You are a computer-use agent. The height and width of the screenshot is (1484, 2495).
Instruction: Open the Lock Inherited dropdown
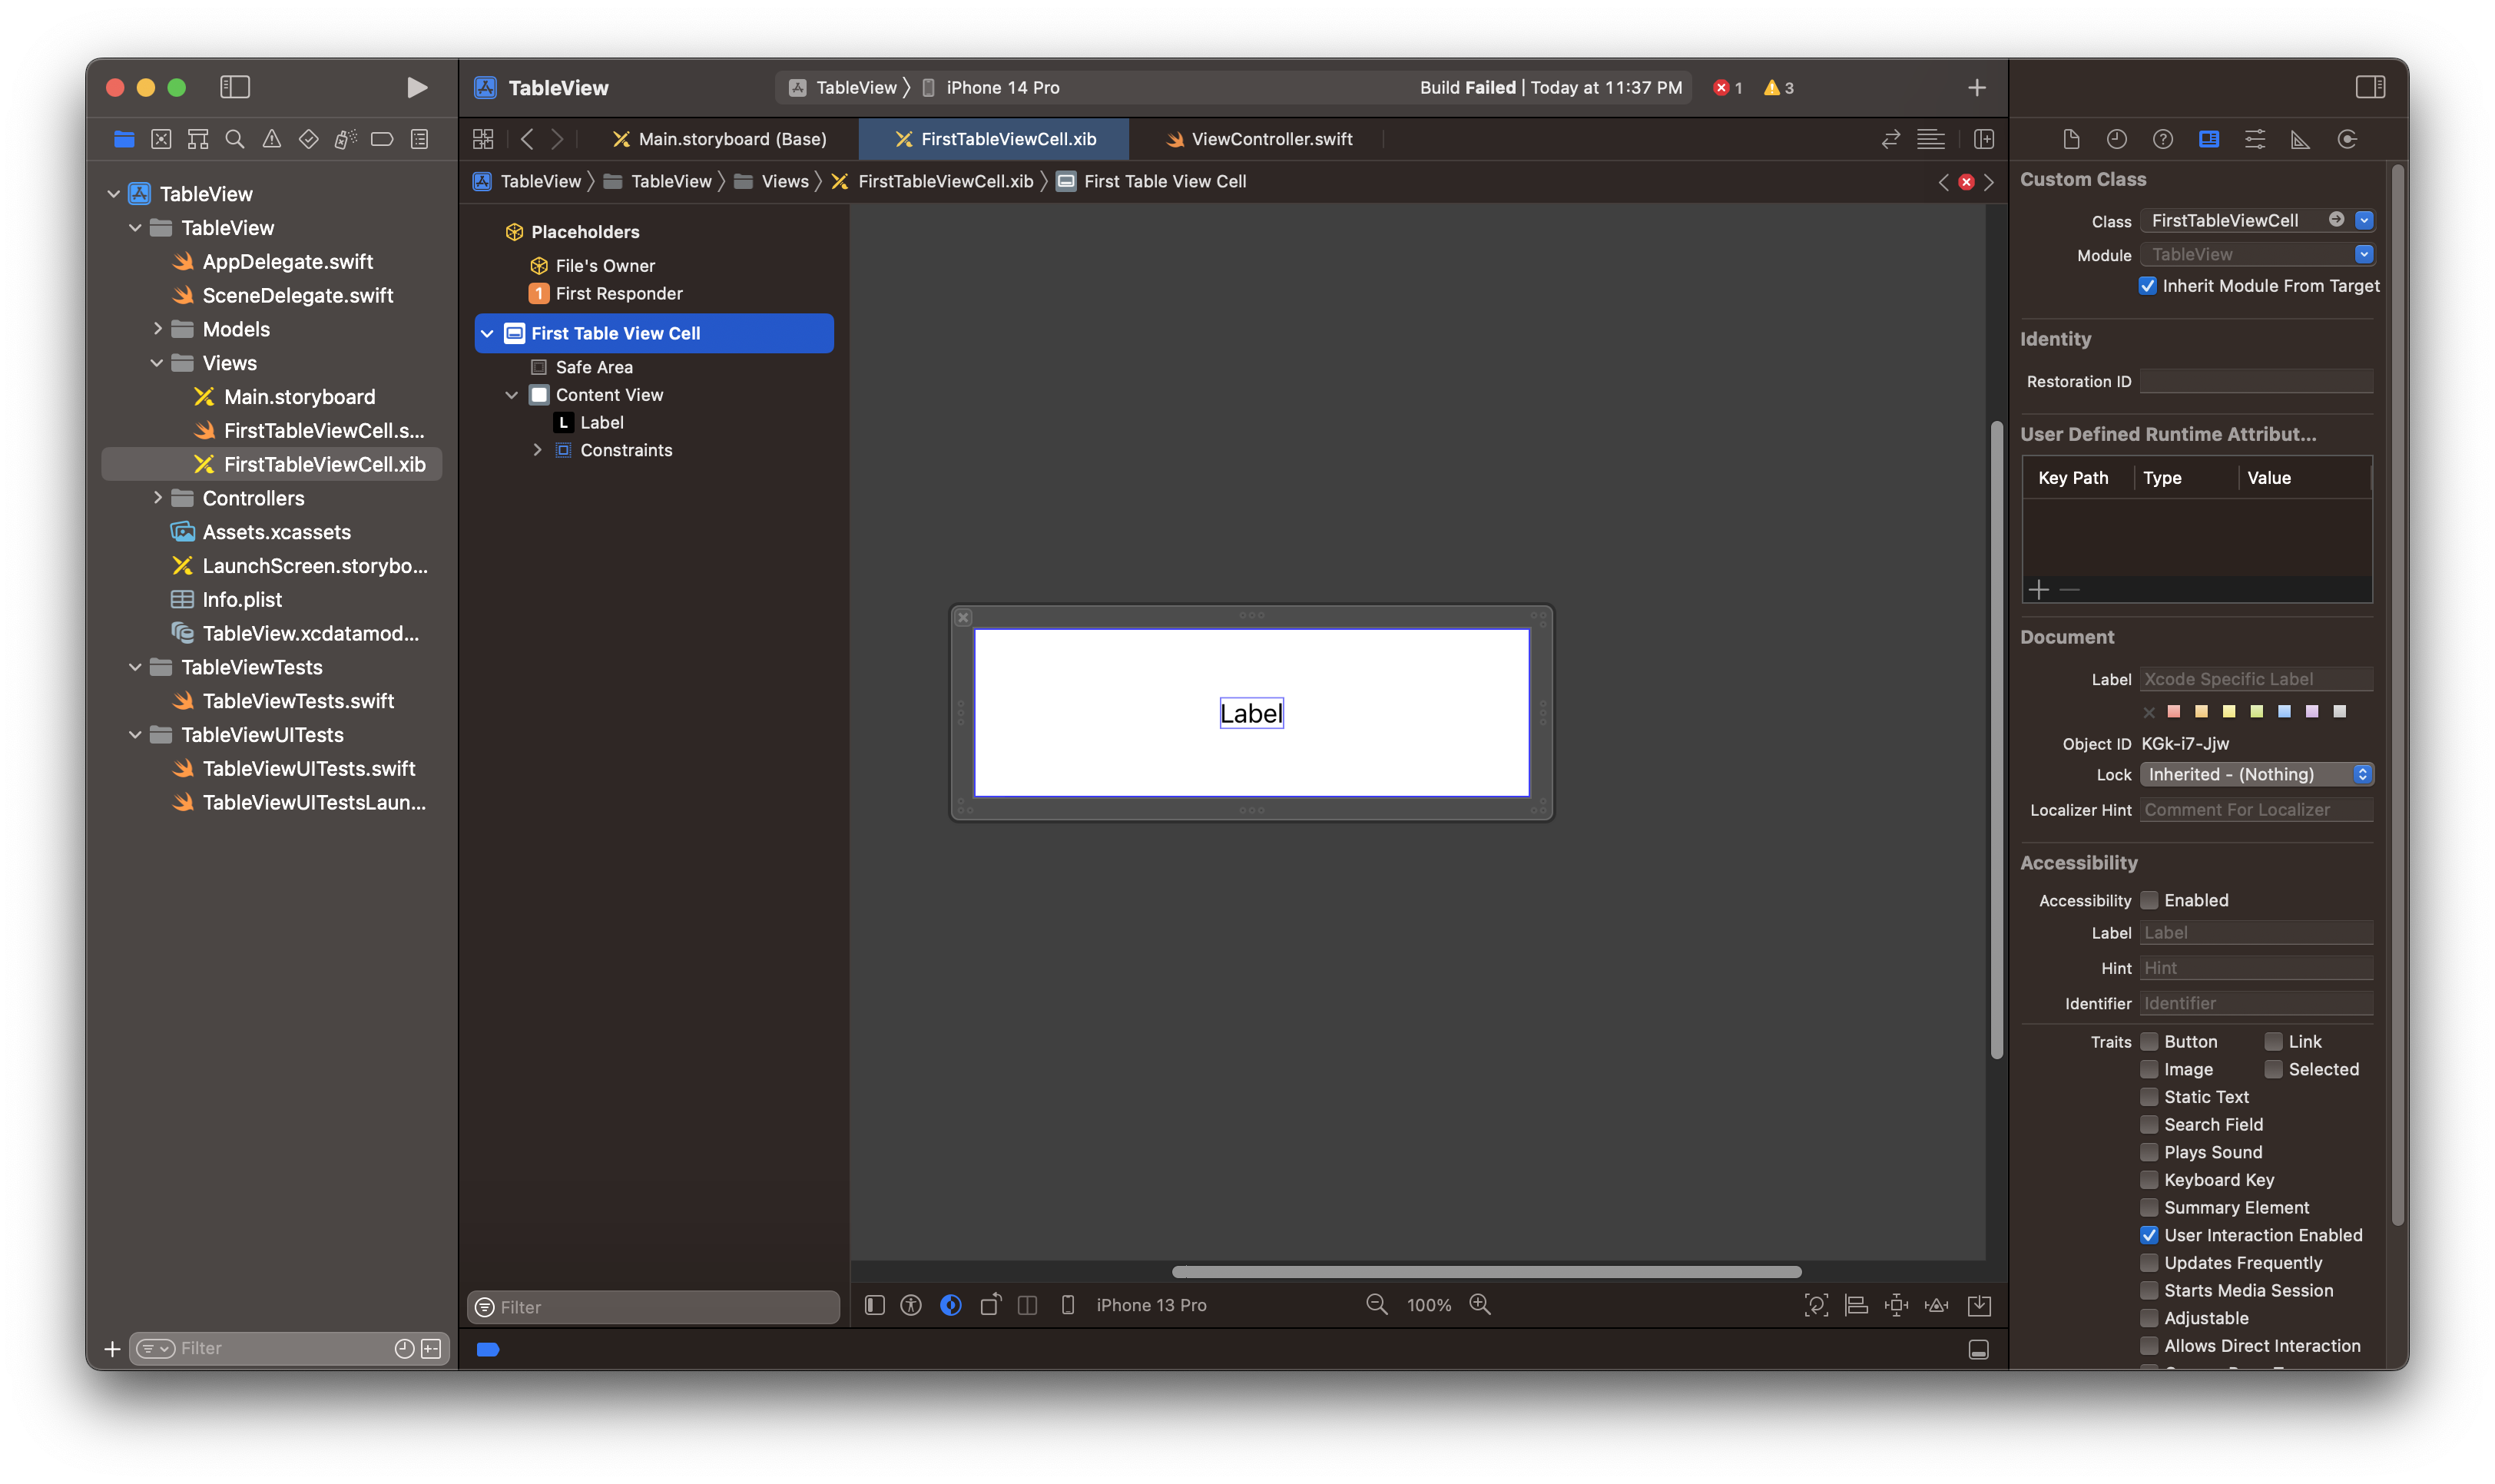tap(2256, 774)
